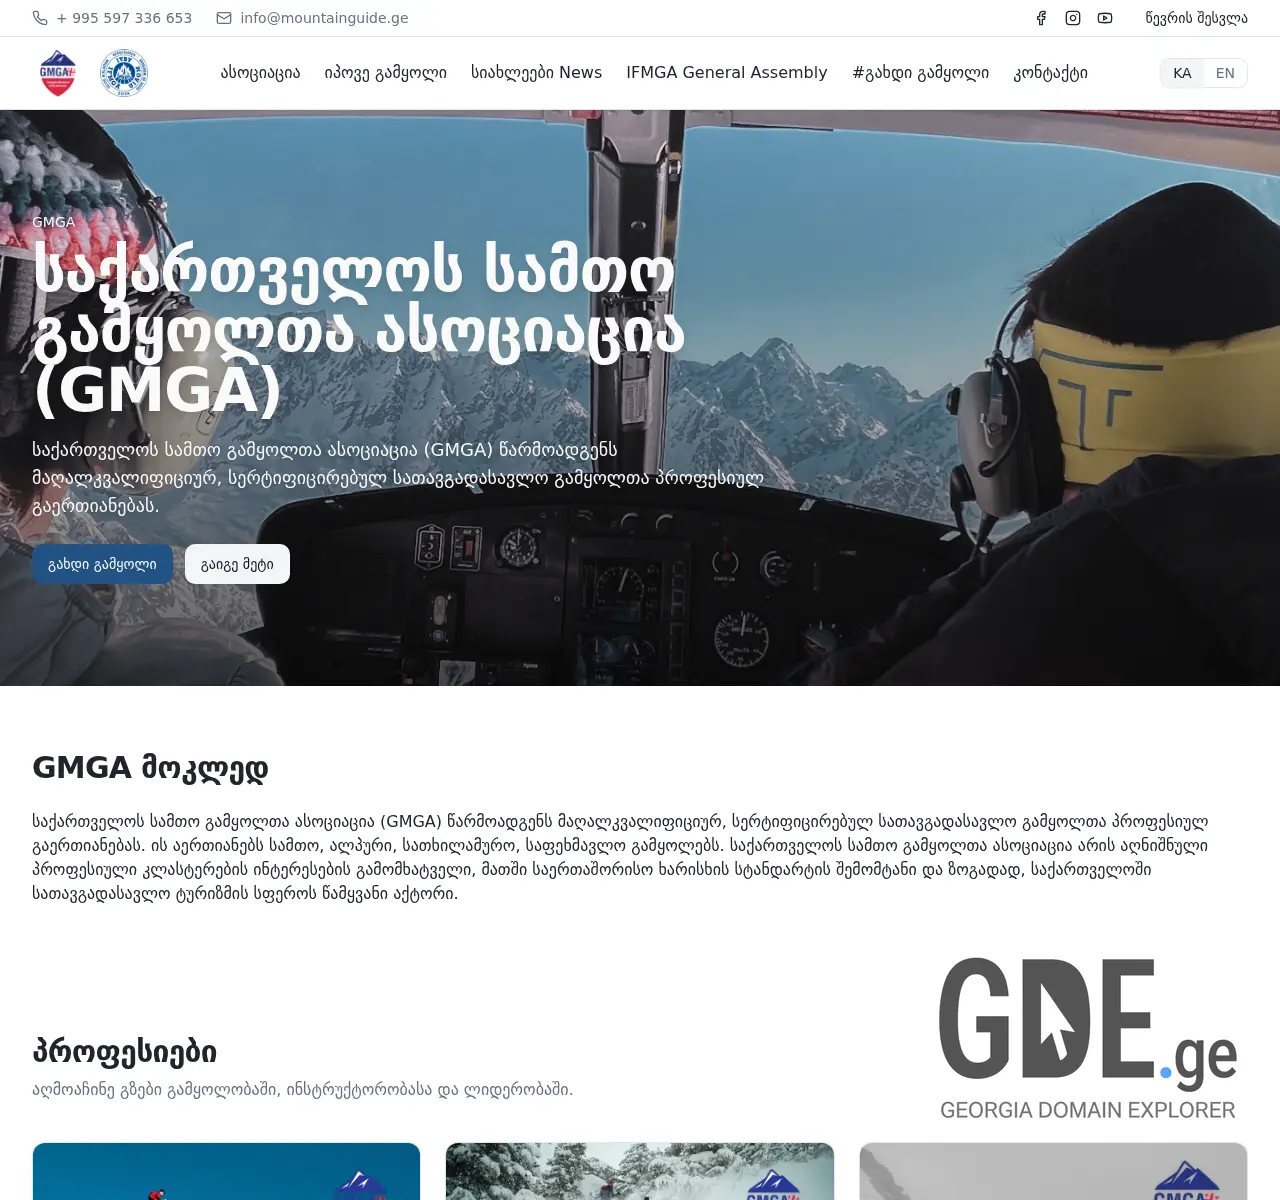
Task: Select the GMGA shield logo in the header
Action: 57,72
